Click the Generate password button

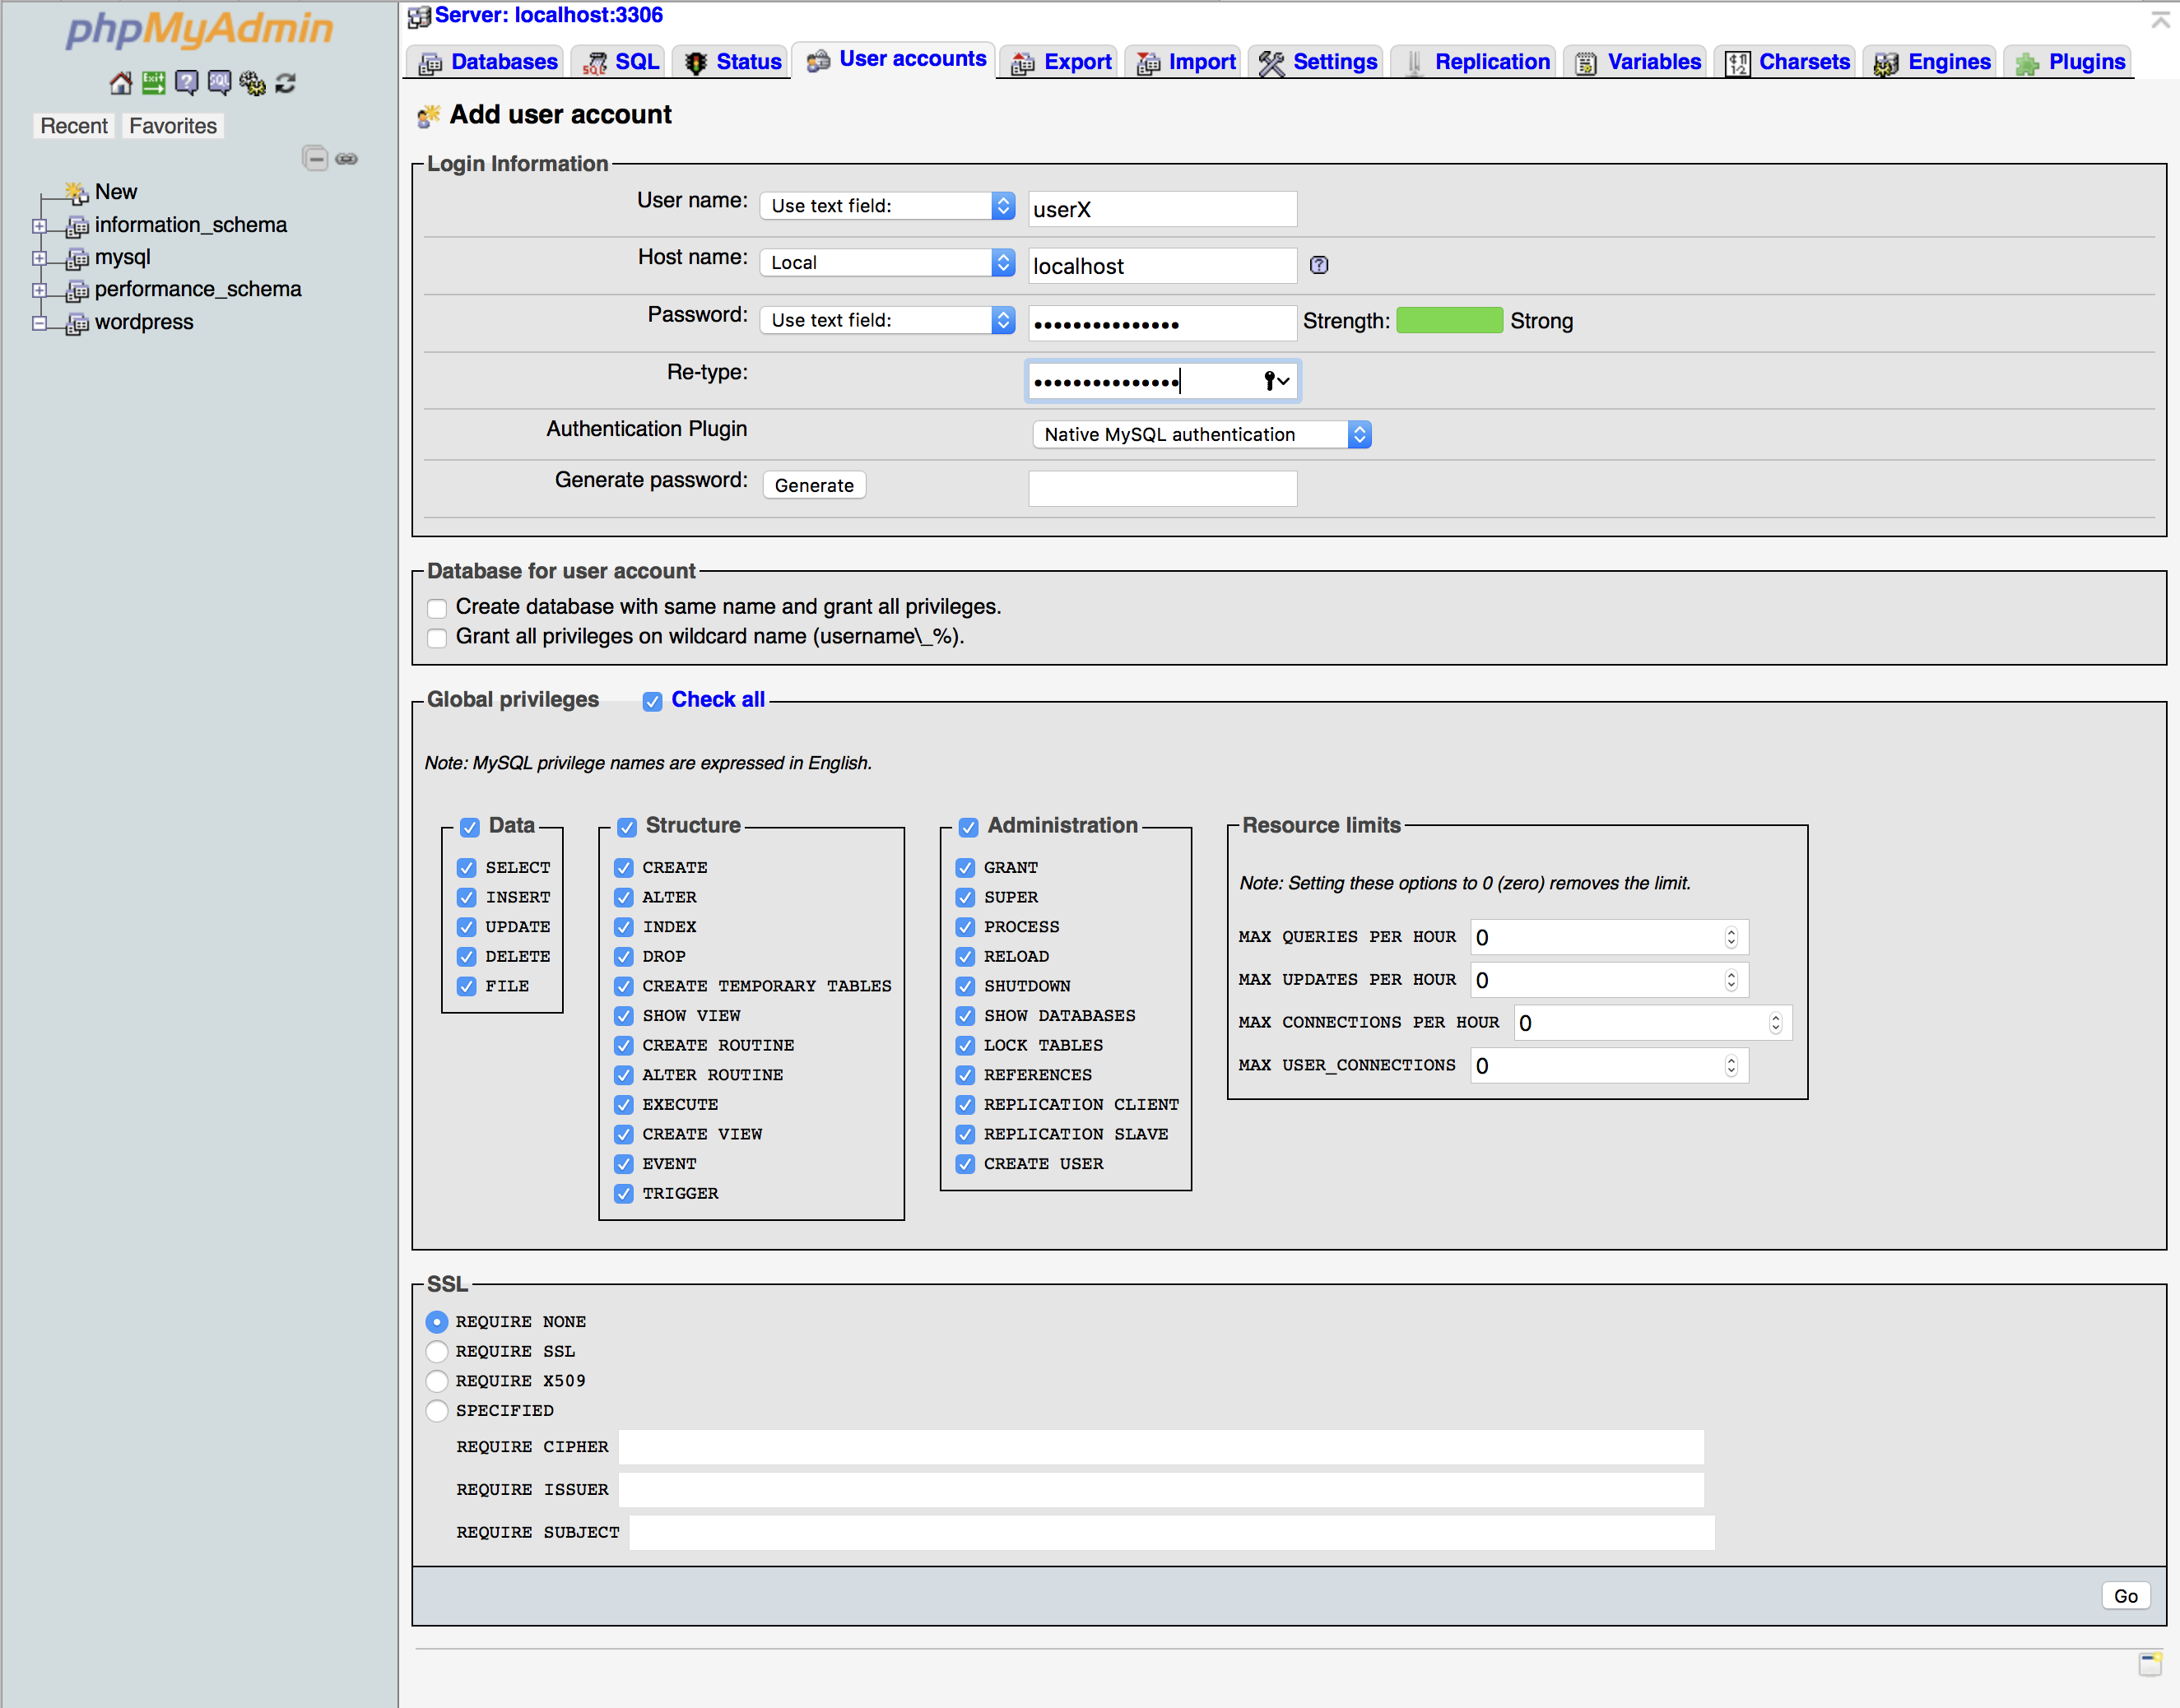pos(814,485)
